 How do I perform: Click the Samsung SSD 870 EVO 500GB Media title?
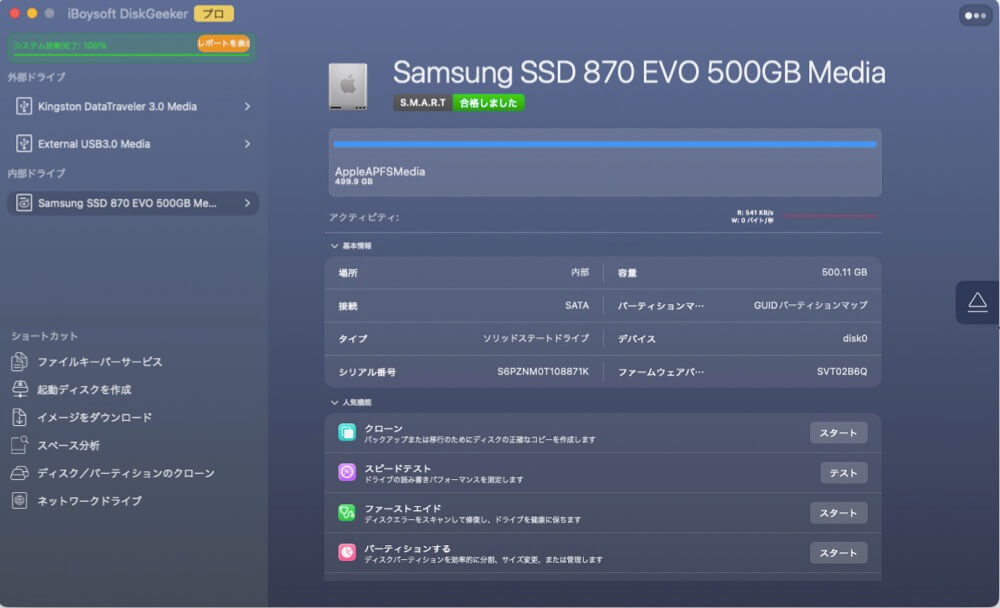(638, 73)
